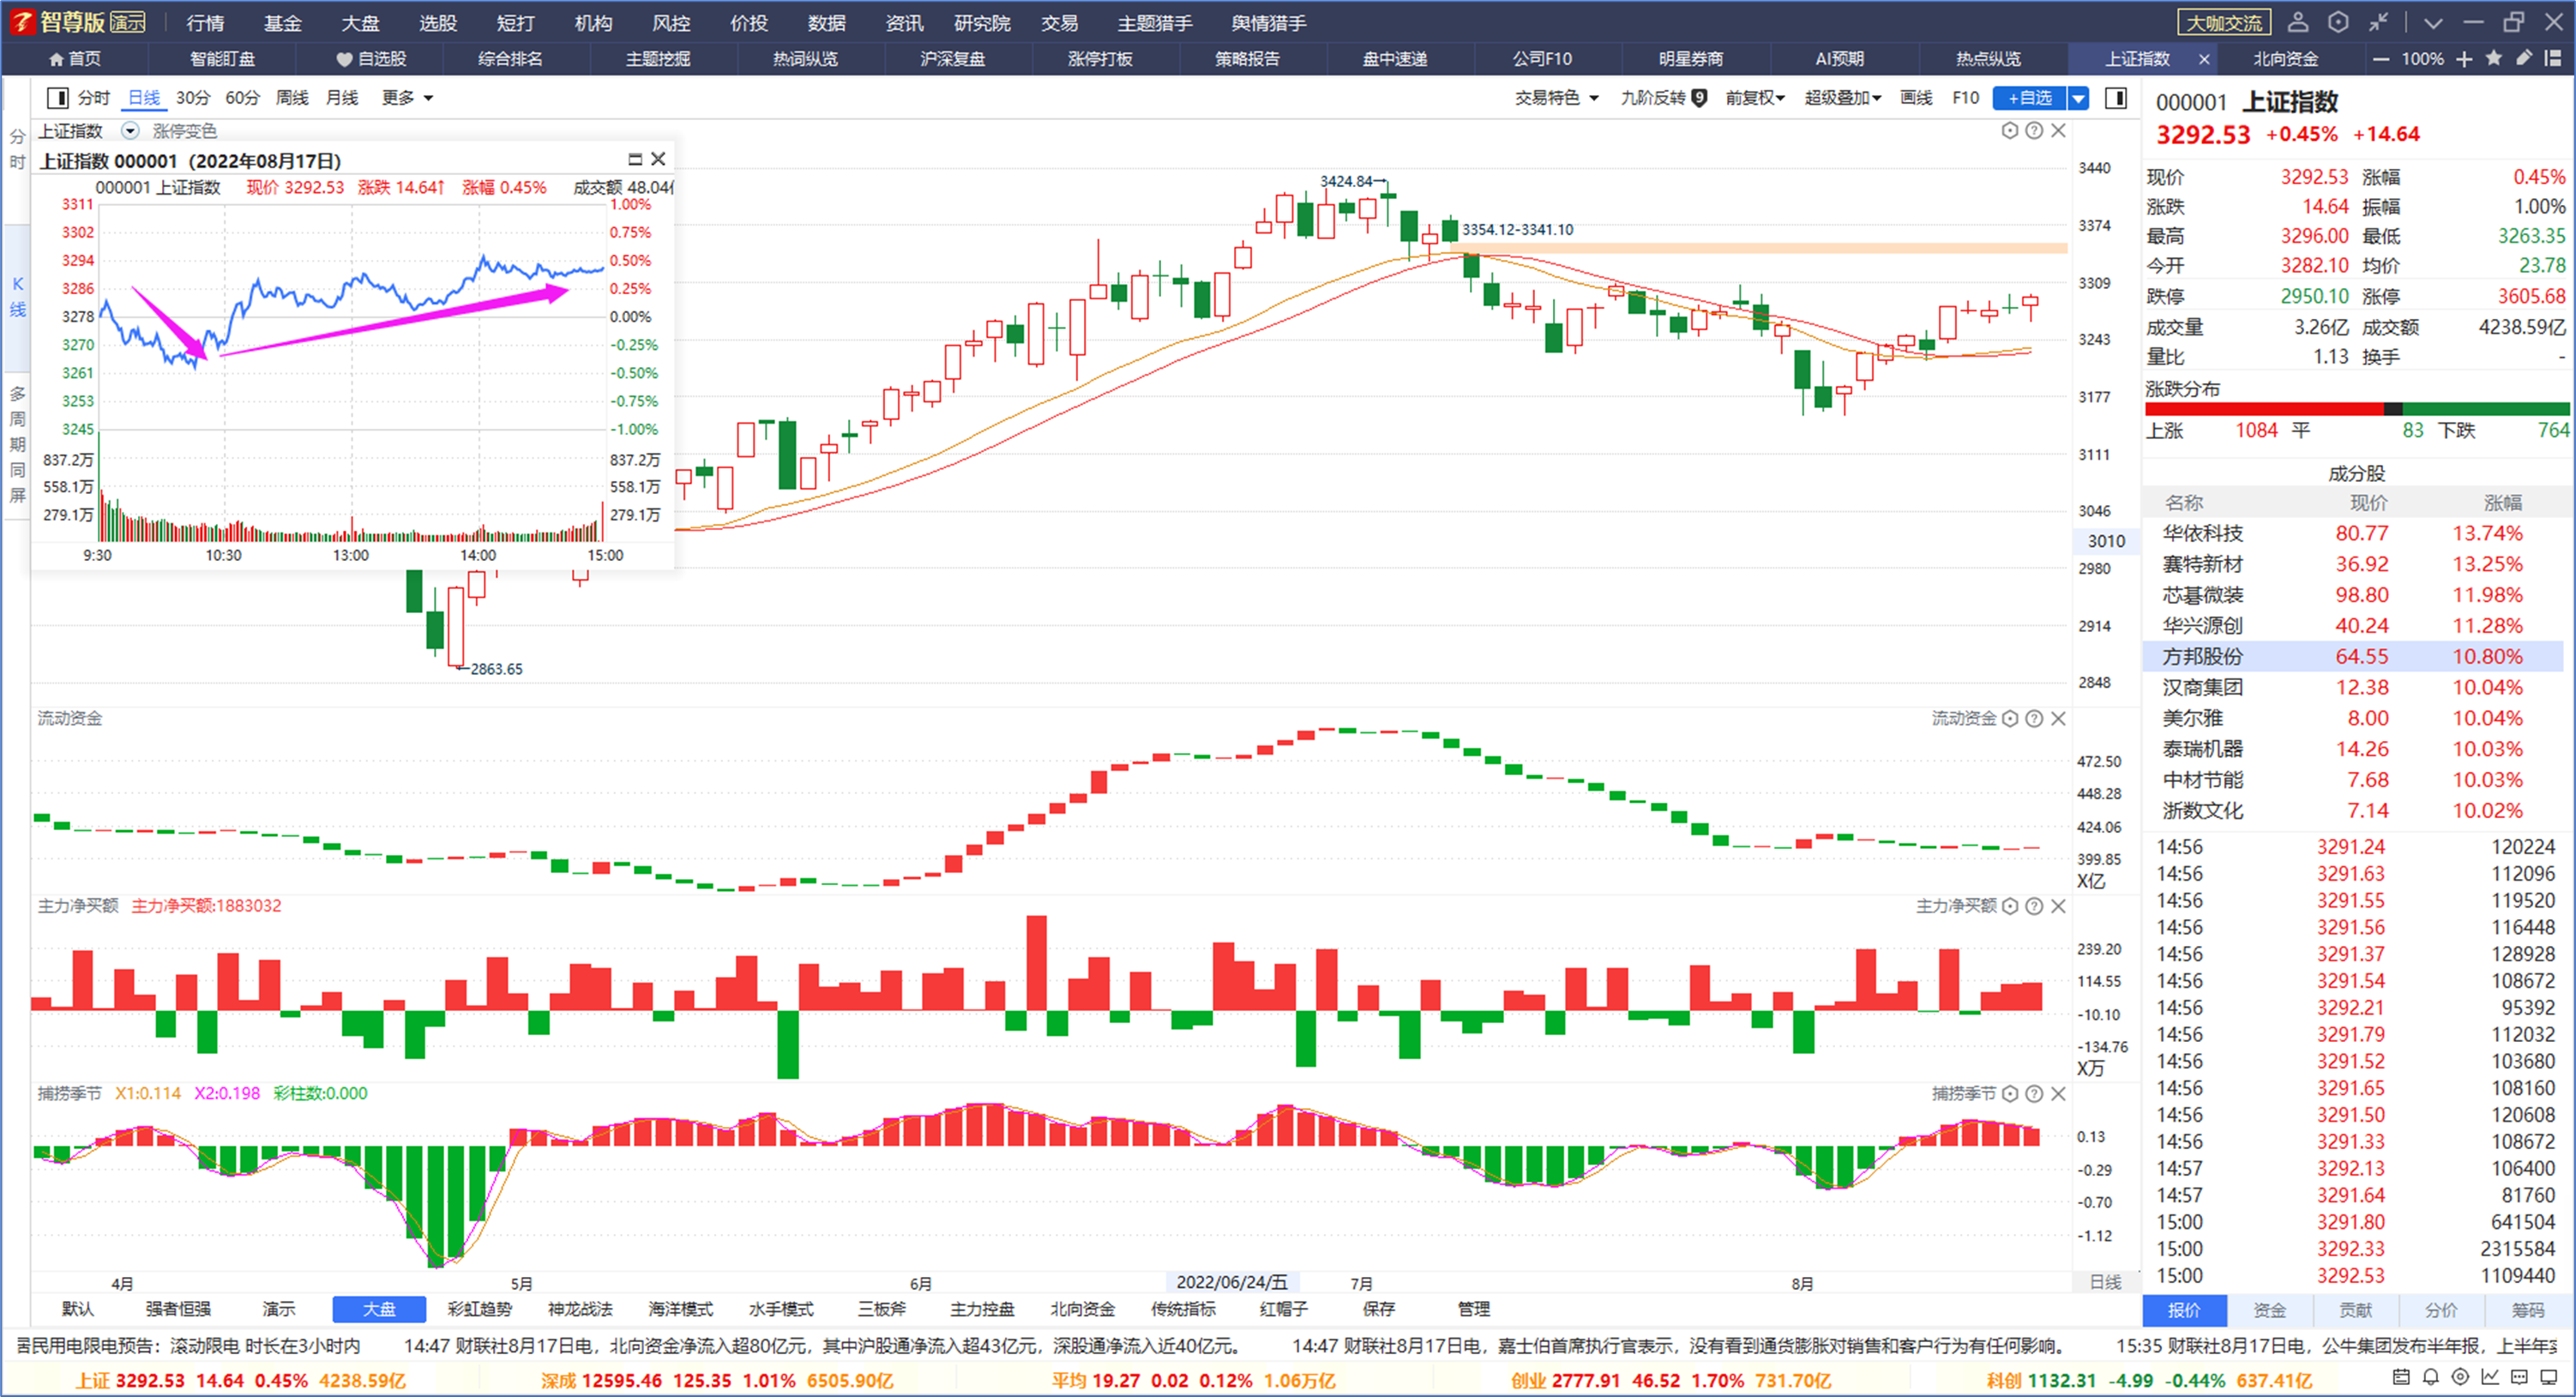Viewport: 2576px width, 1397px height.
Task: Open the bell alerts icon in status bar
Action: point(2430,1378)
